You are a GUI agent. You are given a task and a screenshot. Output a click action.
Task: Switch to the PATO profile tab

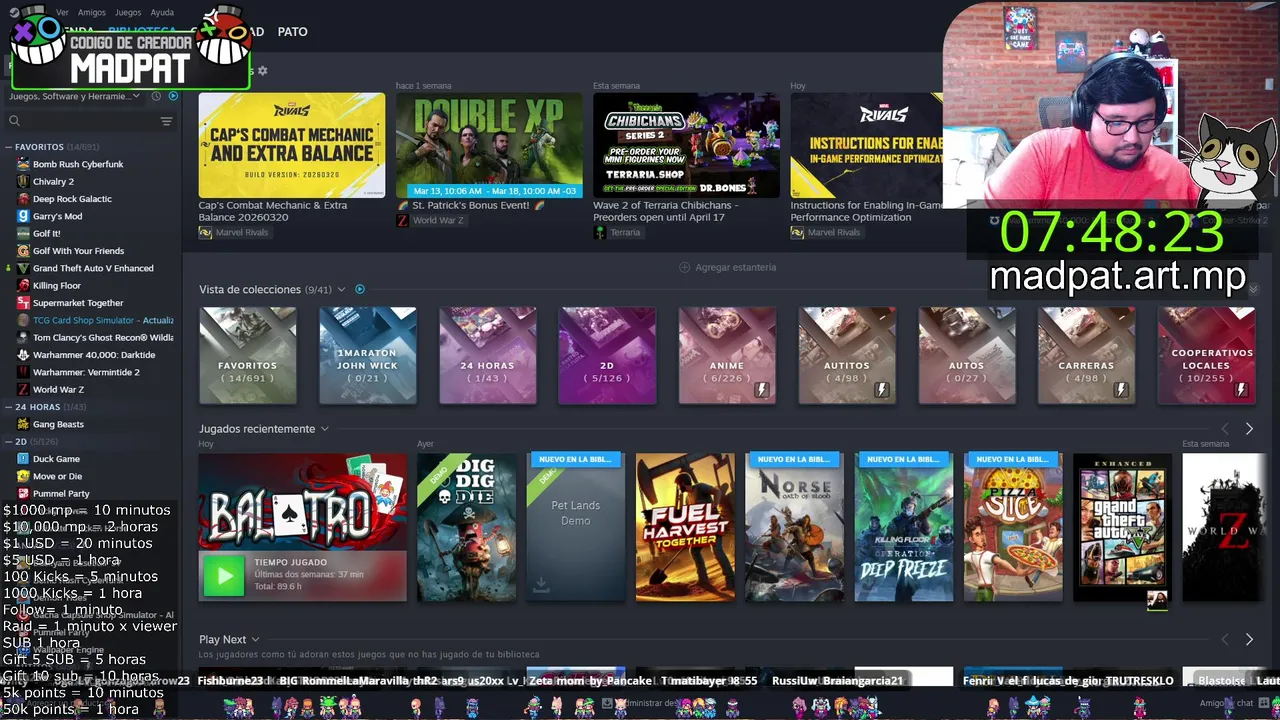click(x=292, y=32)
